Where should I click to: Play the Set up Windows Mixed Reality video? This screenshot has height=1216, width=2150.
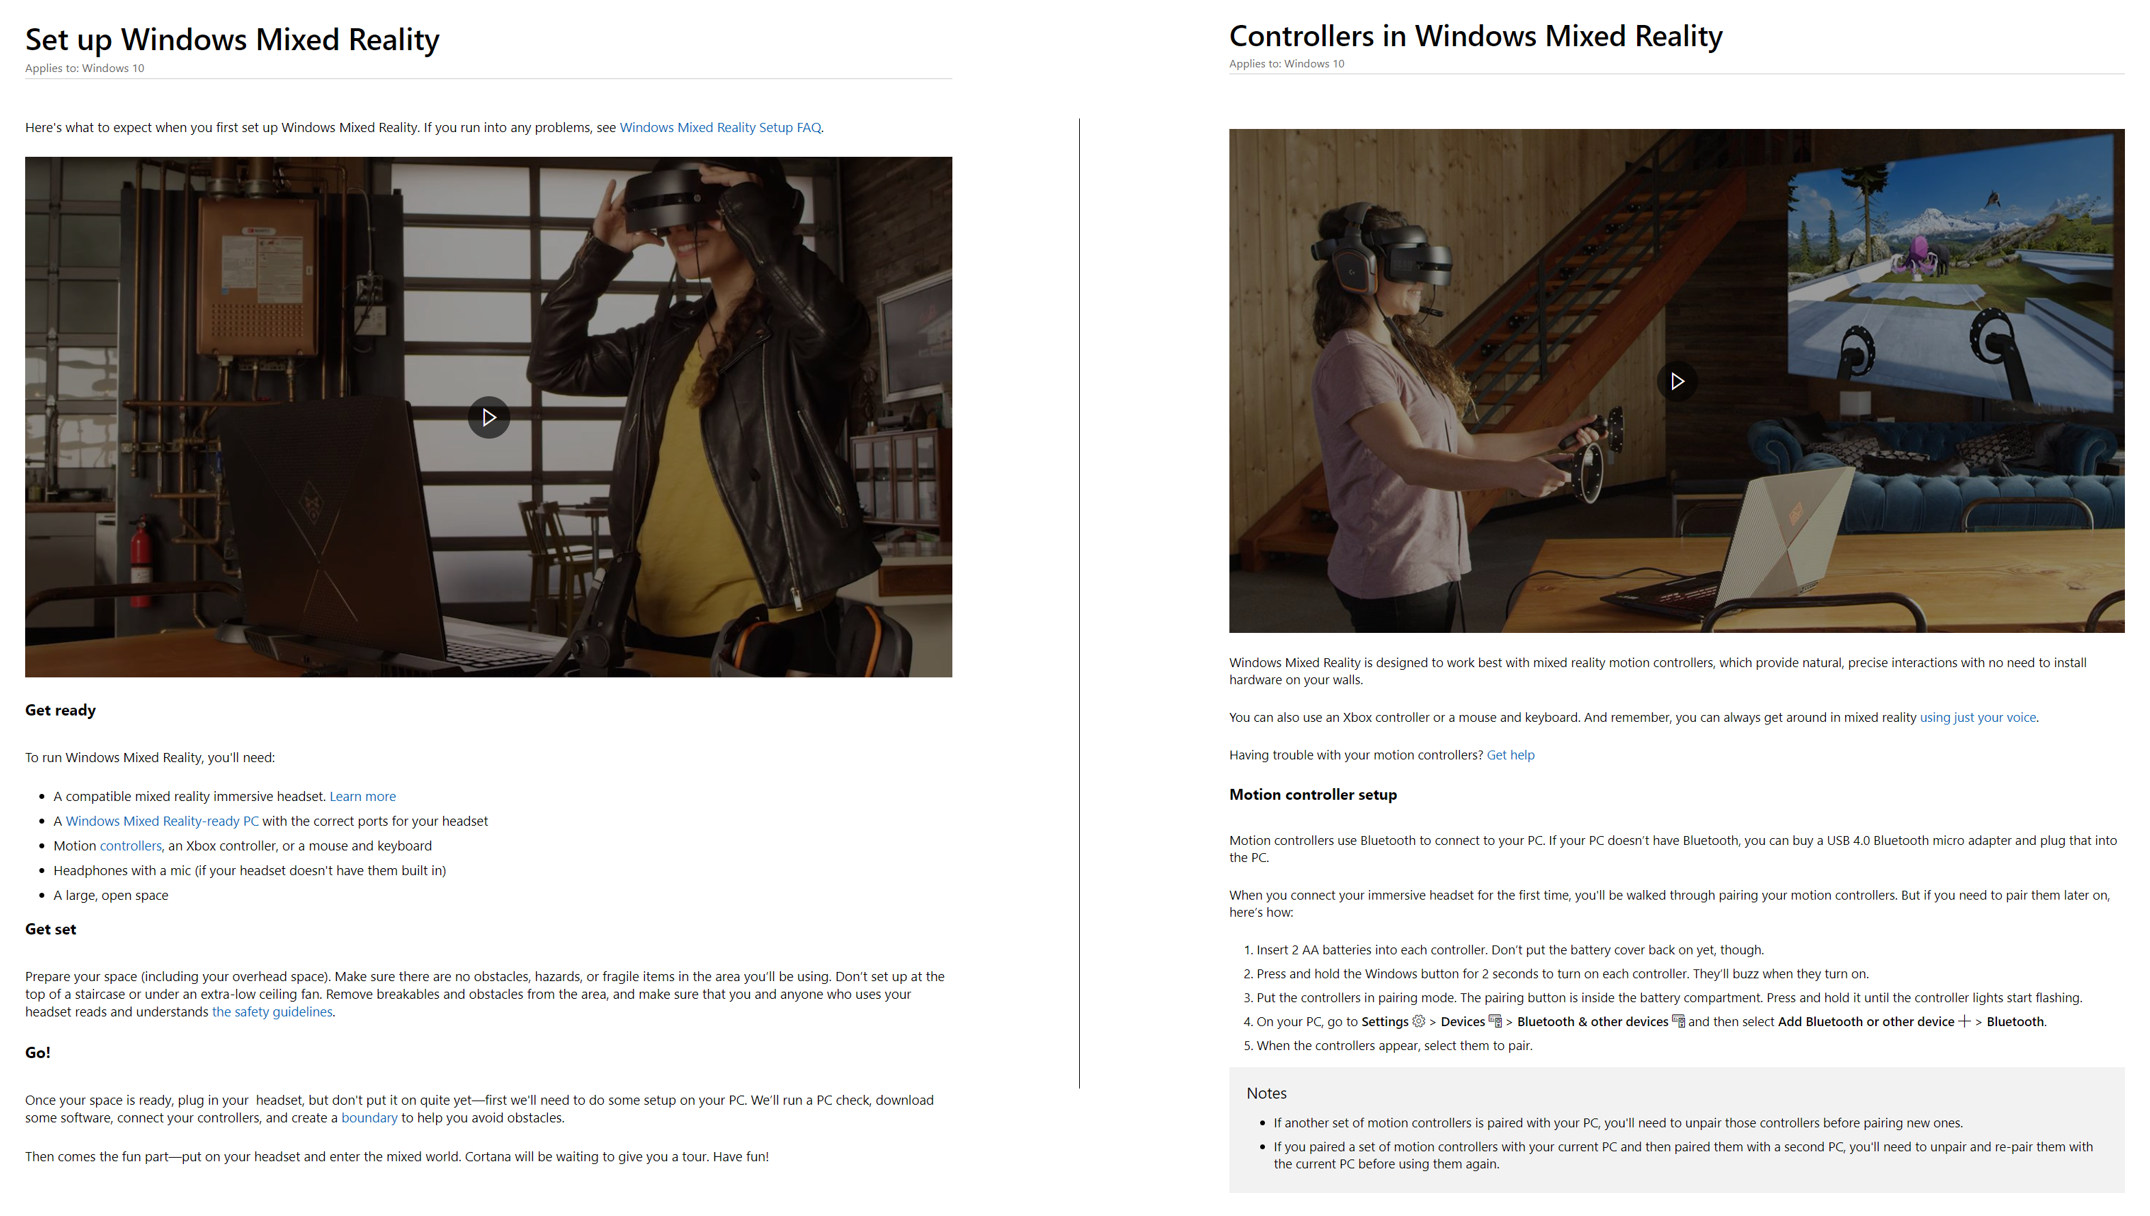[x=488, y=417]
